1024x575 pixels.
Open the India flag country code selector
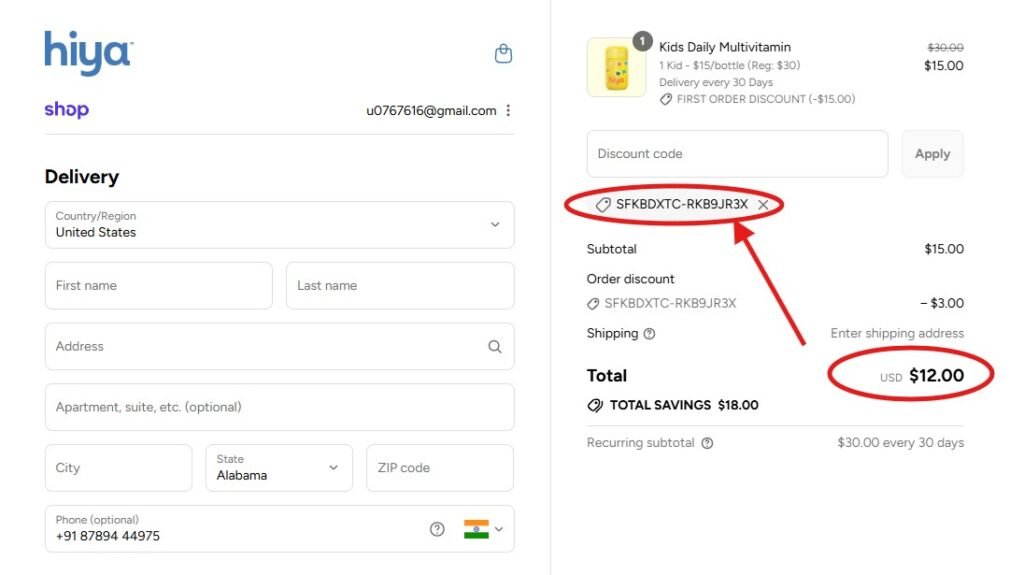pos(483,529)
